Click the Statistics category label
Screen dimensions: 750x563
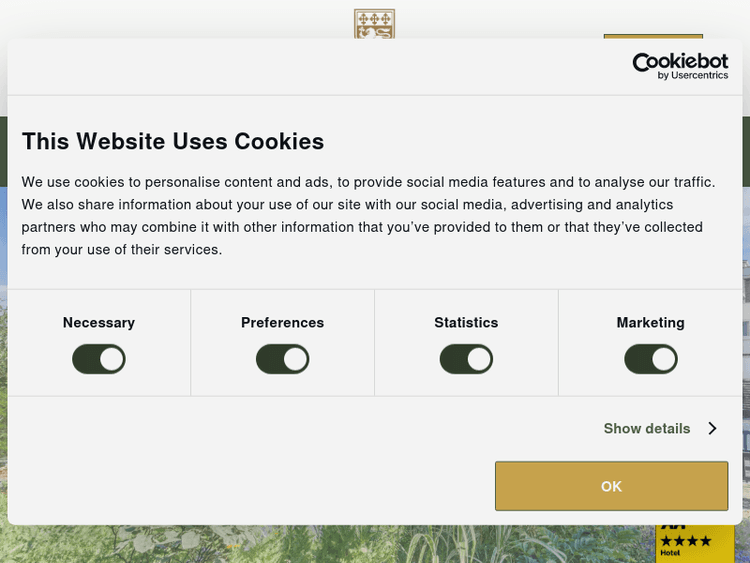coord(466,323)
